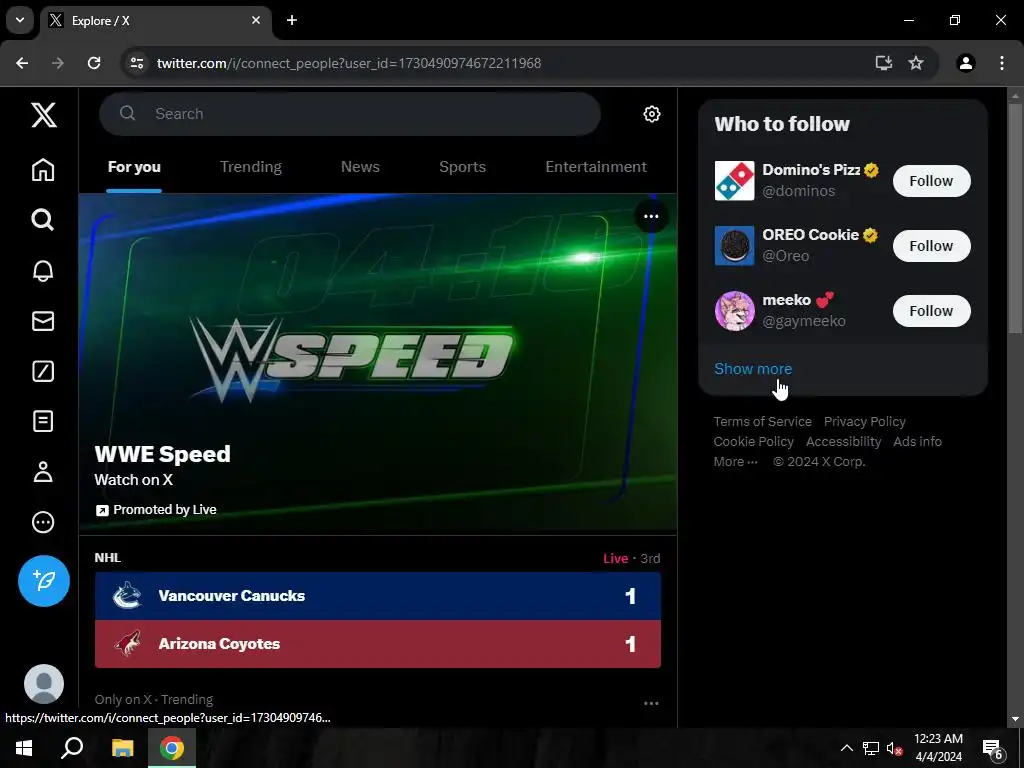1024x768 pixels.
Task: Open Cookie Policy link
Action: click(753, 441)
